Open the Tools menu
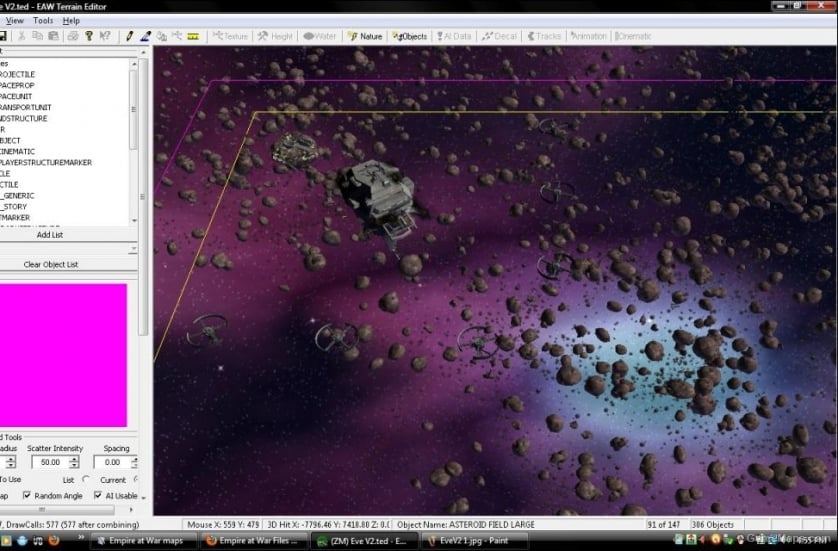This screenshot has height=551, width=838. (x=43, y=20)
